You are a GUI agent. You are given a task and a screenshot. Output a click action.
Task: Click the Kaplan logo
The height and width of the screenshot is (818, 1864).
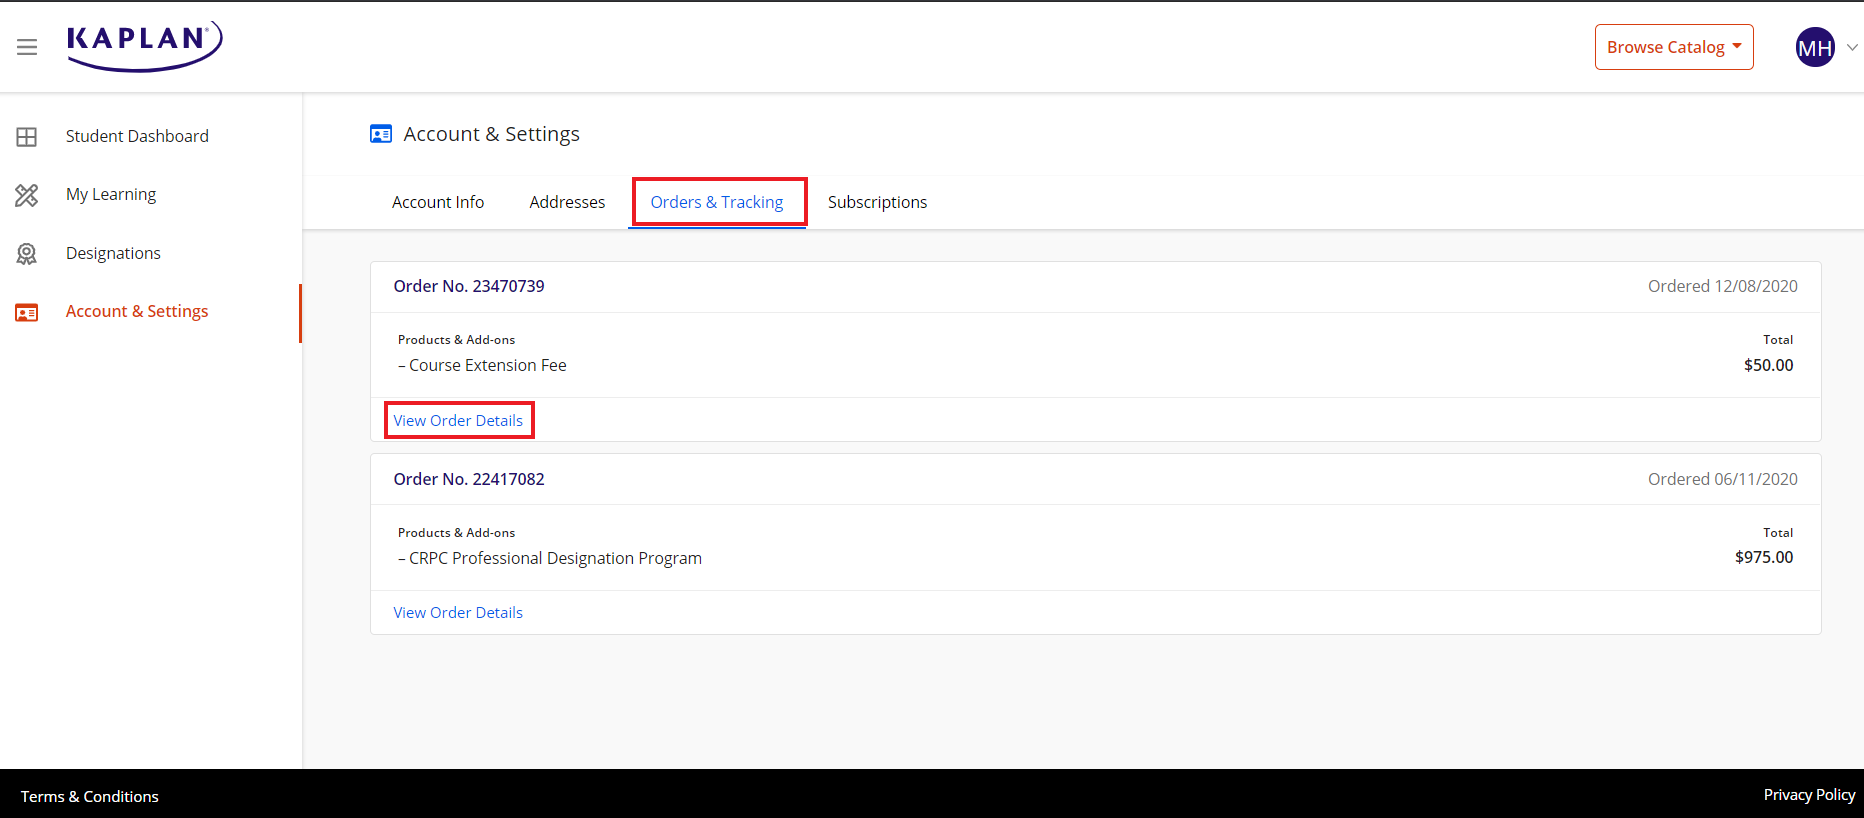pos(144,46)
